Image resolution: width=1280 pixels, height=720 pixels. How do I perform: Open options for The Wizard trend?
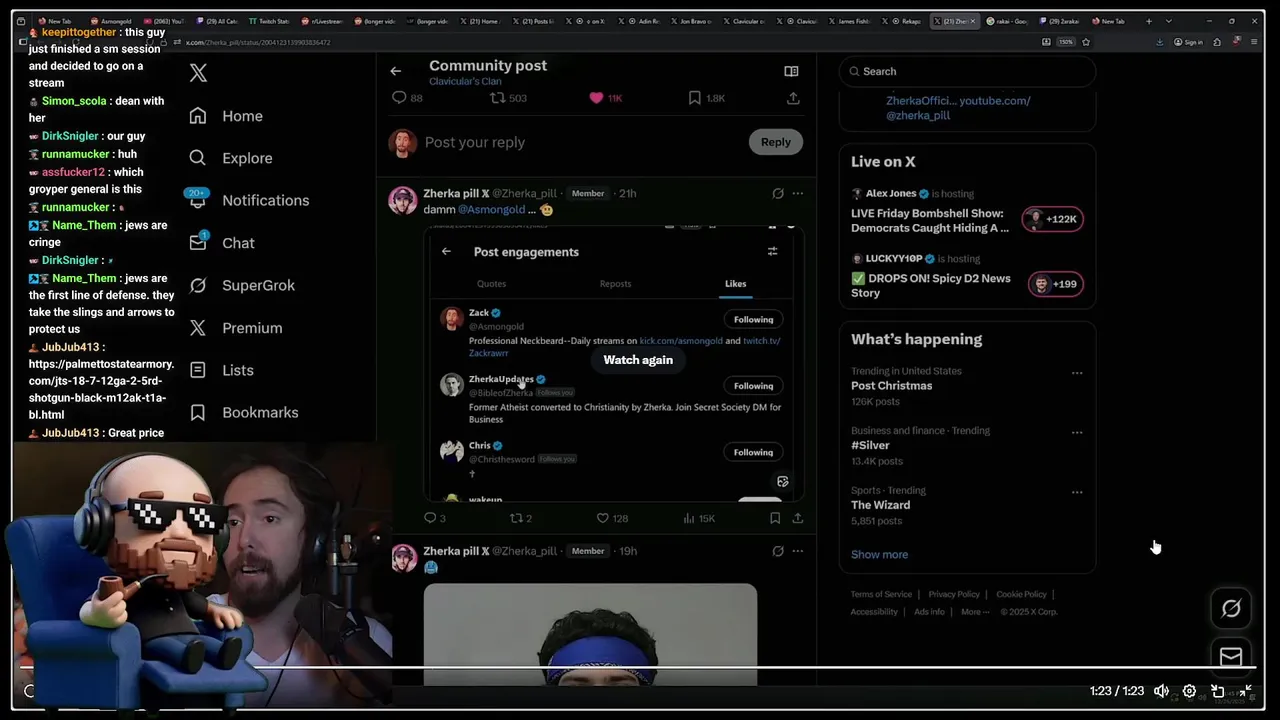pyautogui.click(x=1077, y=492)
